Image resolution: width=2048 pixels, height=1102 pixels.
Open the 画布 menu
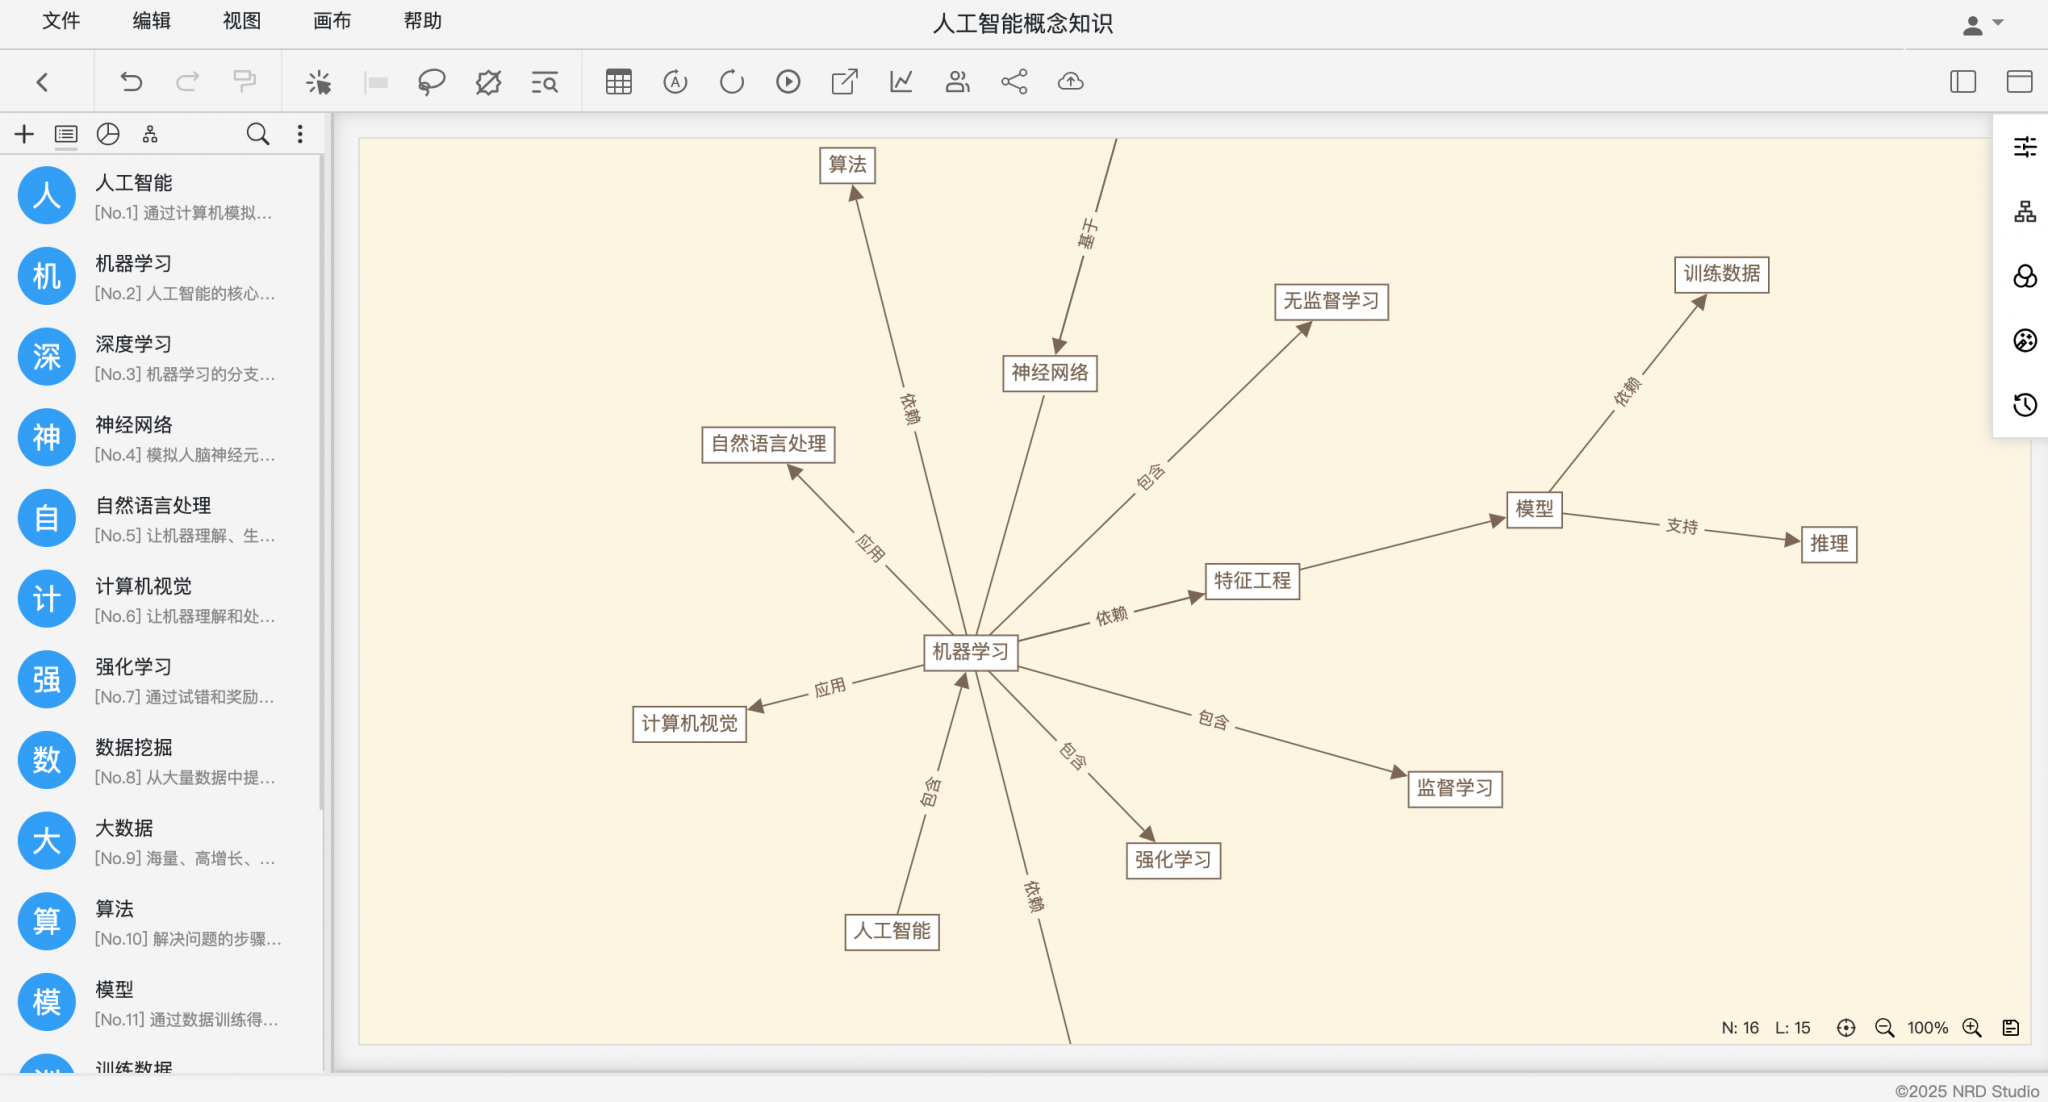pyautogui.click(x=331, y=21)
